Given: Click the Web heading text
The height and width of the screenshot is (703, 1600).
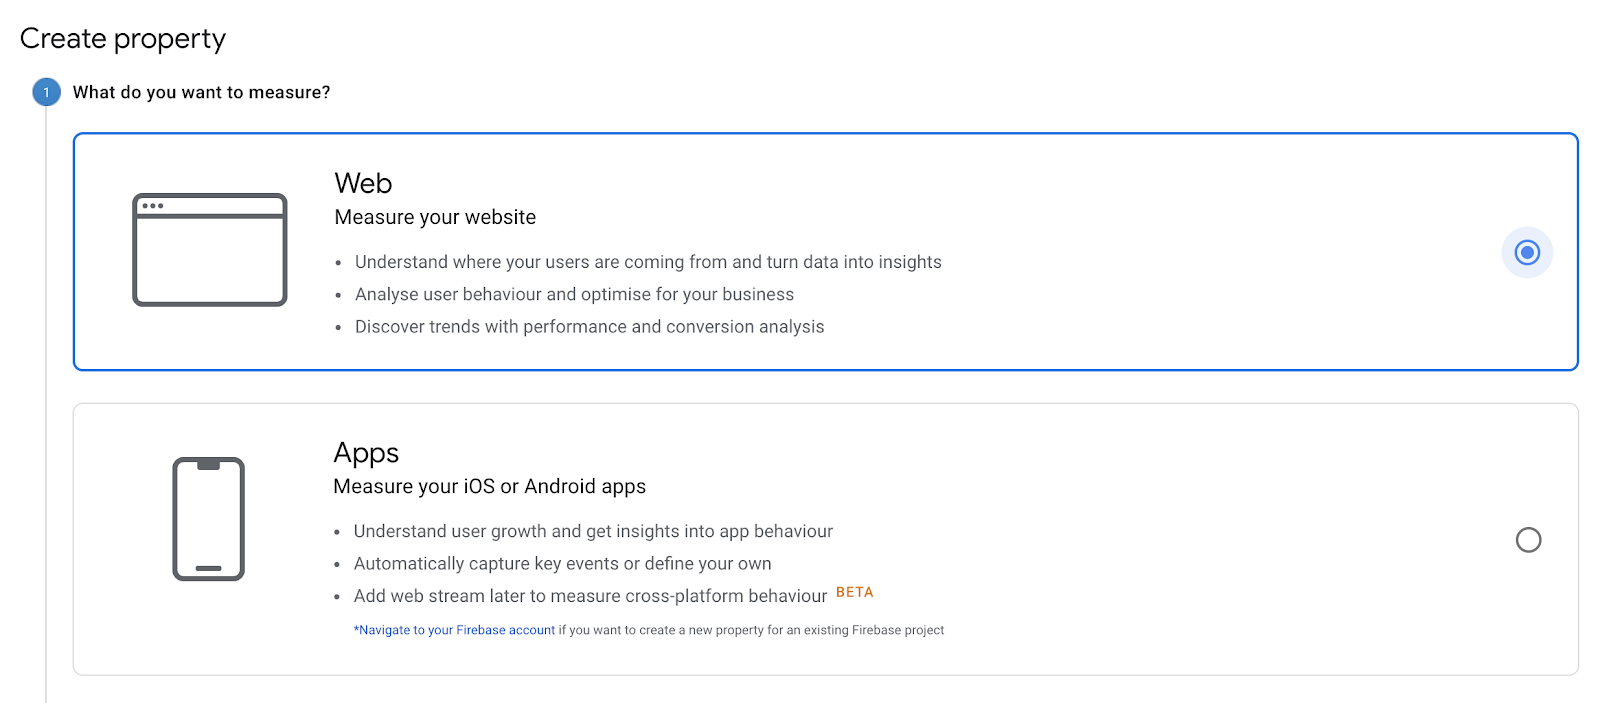Looking at the screenshot, I should (x=363, y=183).
